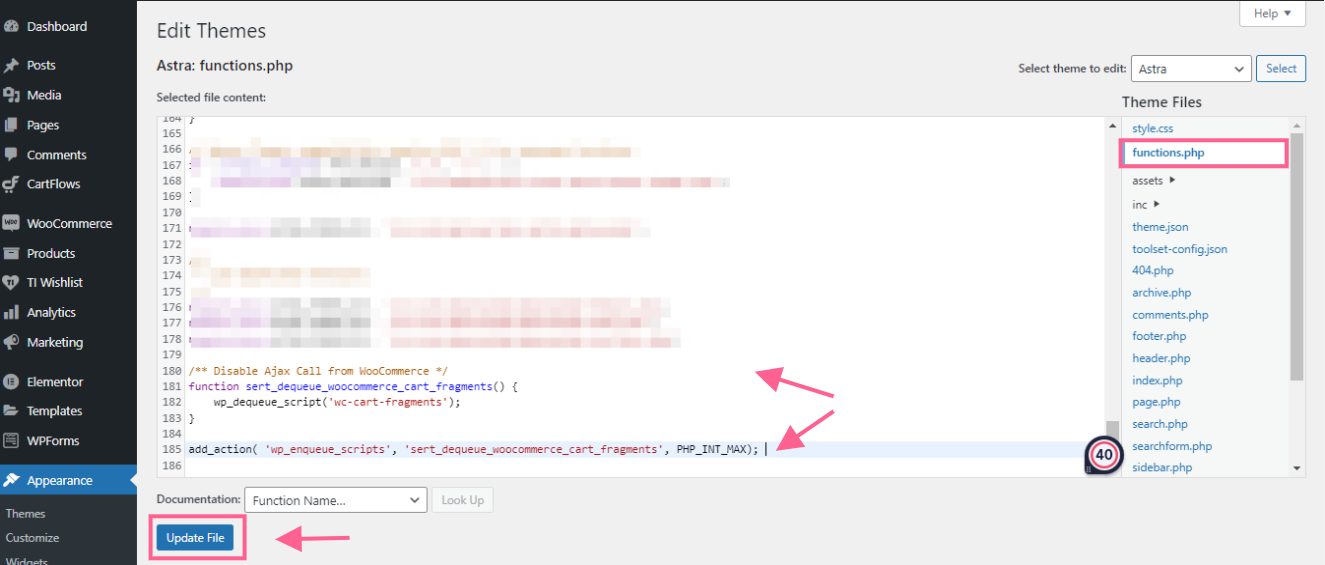Click the Elementor sidebar icon
Screen dimensions: 1325x565
(x=12, y=382)
